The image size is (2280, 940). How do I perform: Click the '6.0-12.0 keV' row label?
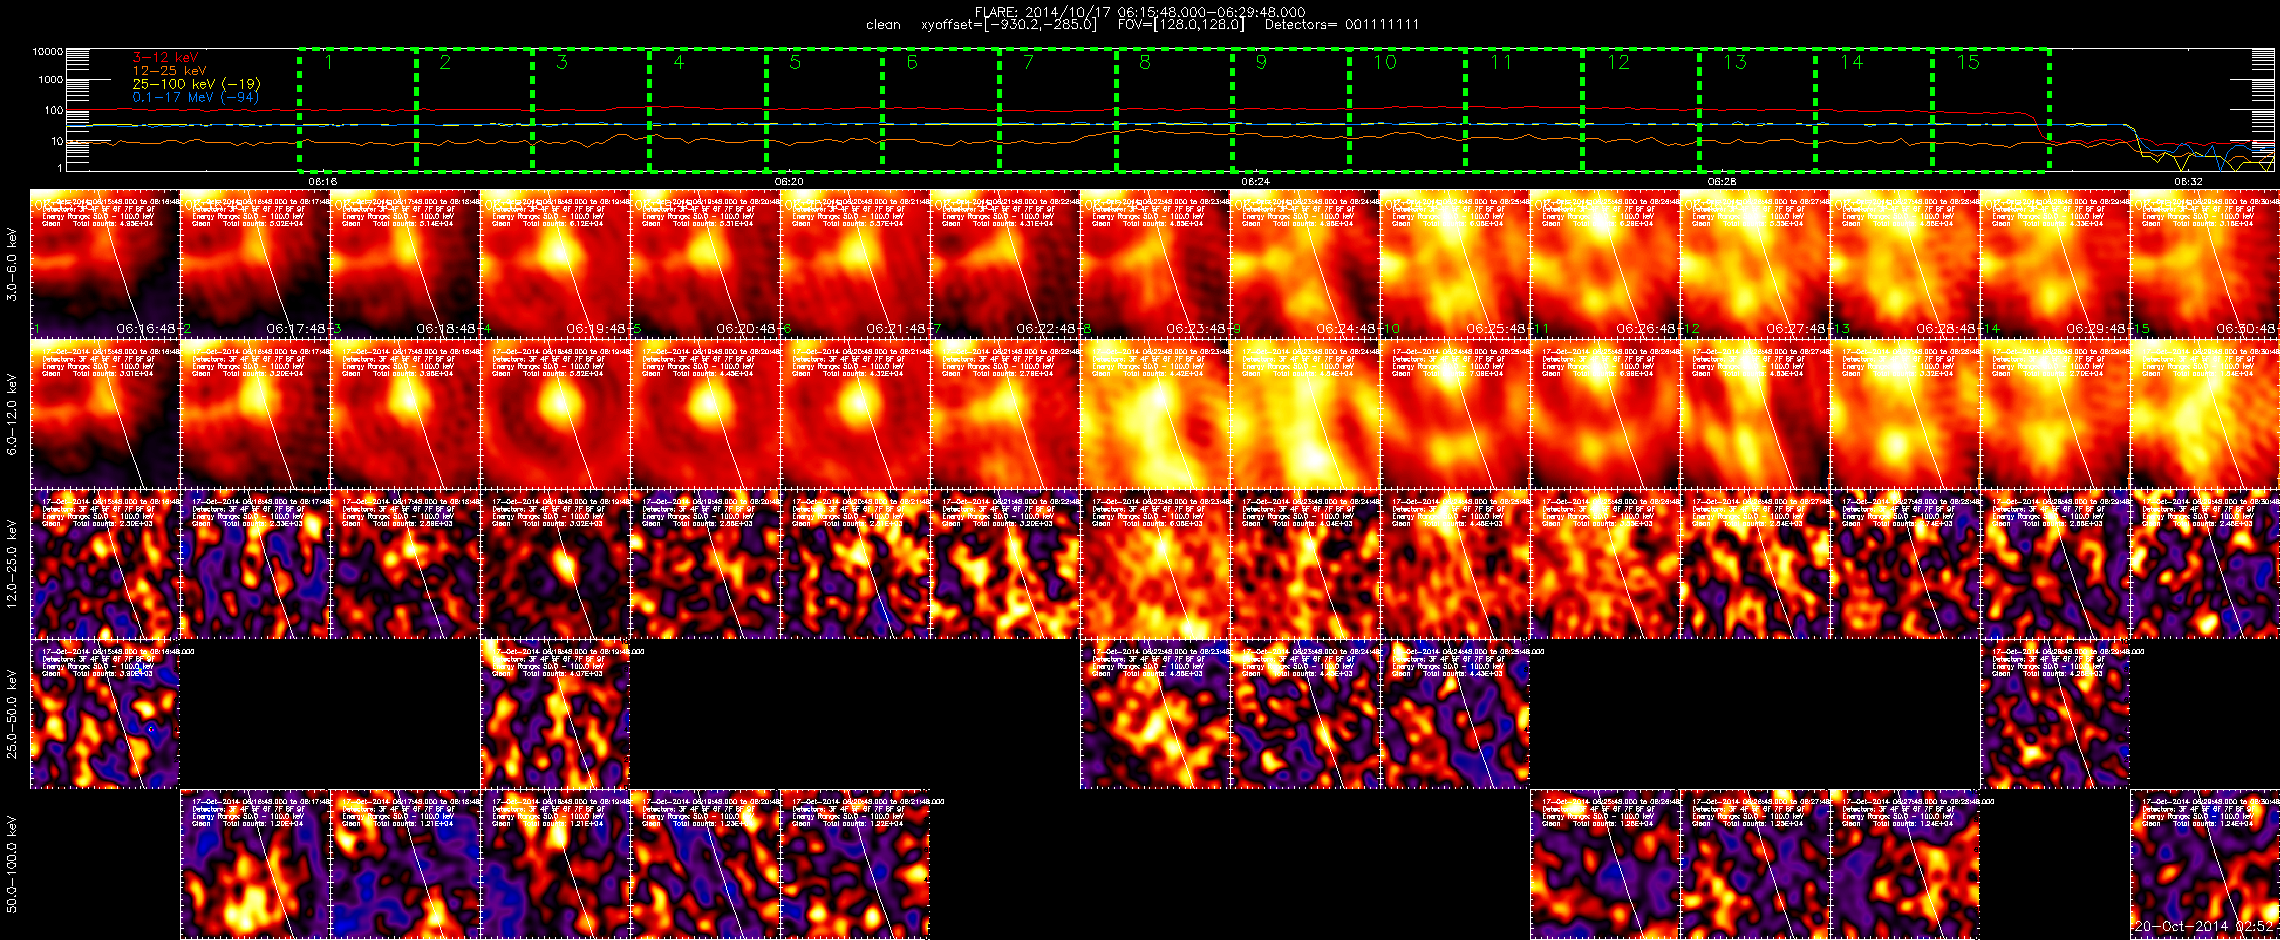point(12,415)
